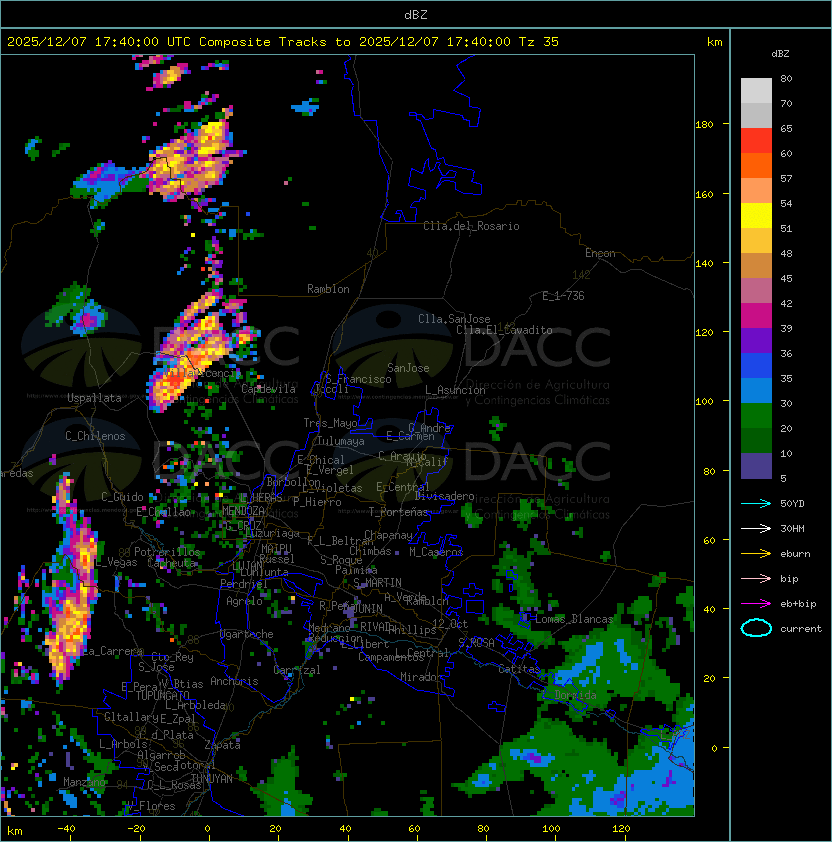The height and width of the screenshot is (842, 832).
Task: Click the E_1-736 label
Action: coord(563,296)
